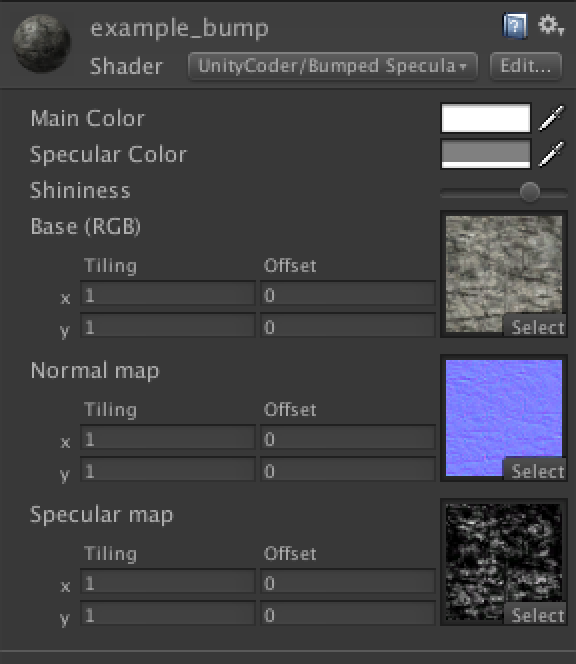Viewport: 576px width, 664px height.
Task: Focus the Base (RGB) Tiling x field
Action: [168, 293]
